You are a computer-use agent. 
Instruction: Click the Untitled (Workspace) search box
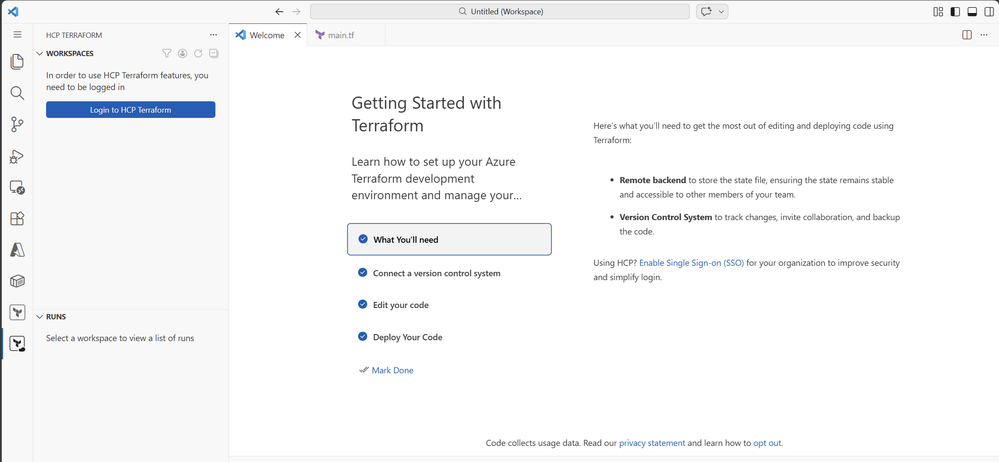tap(500, 11)
